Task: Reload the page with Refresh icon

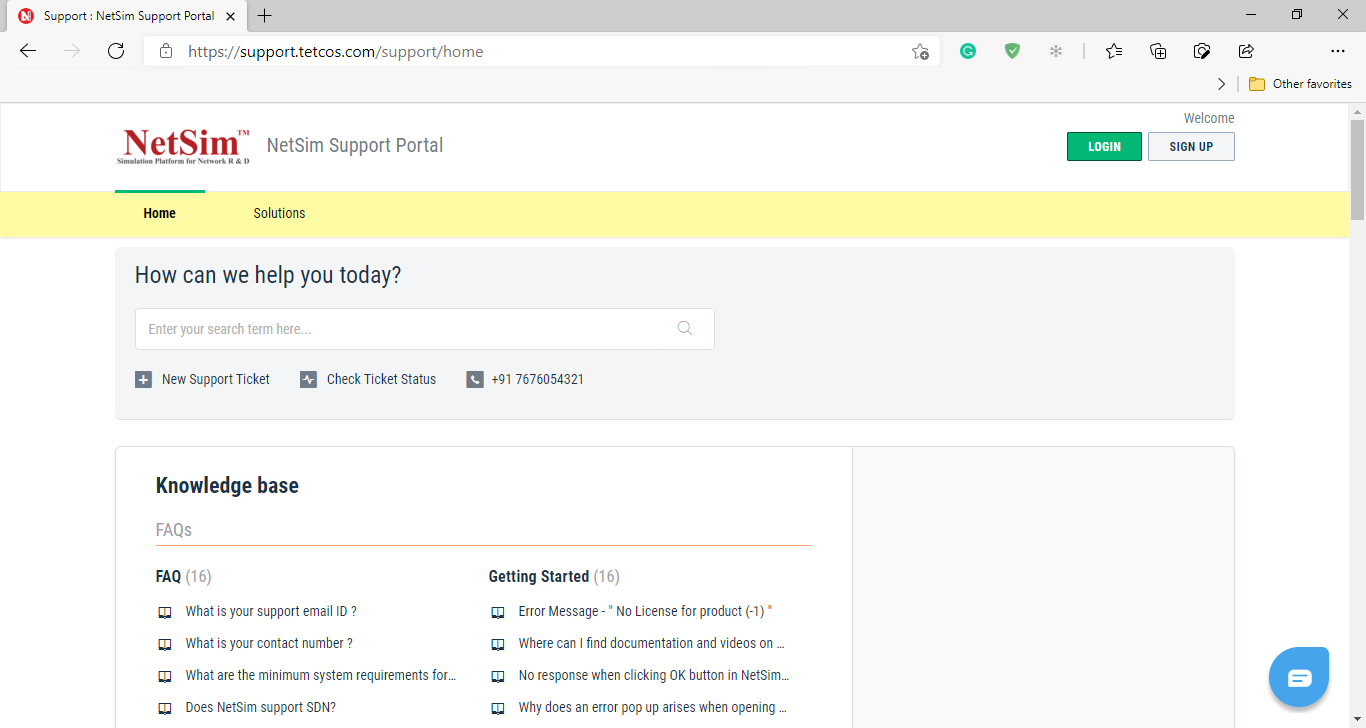Action: (116, 51)
